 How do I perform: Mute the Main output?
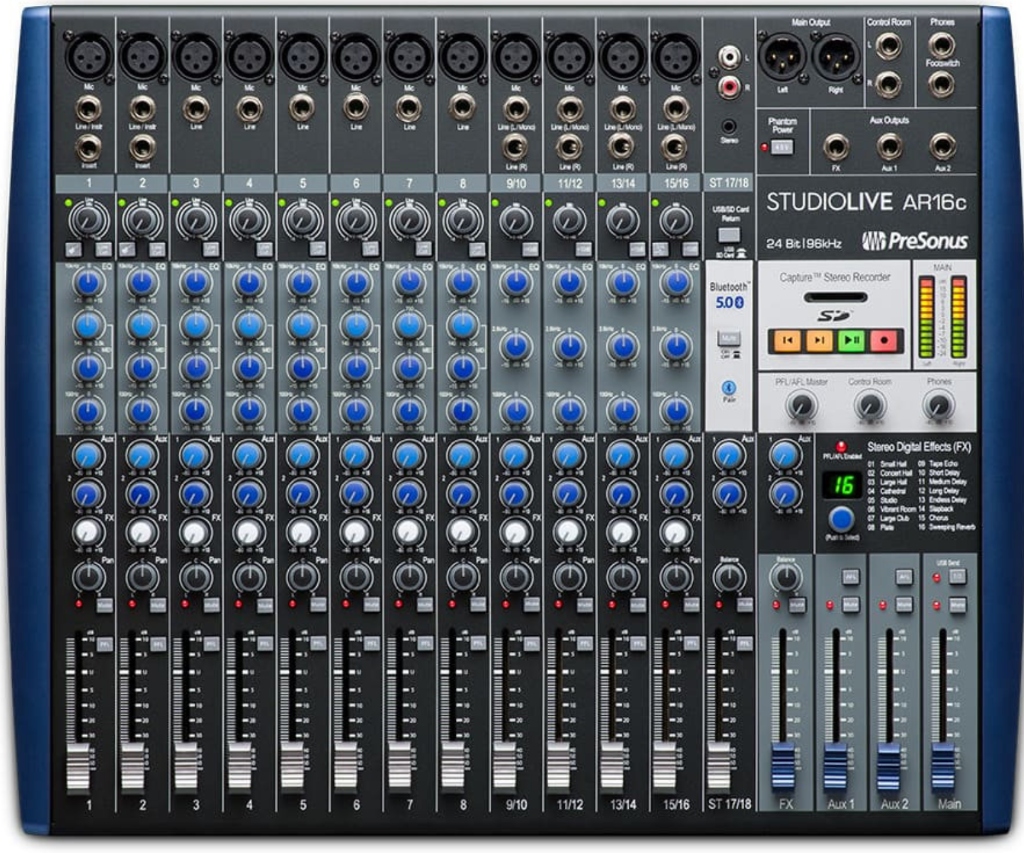point(957,605)
